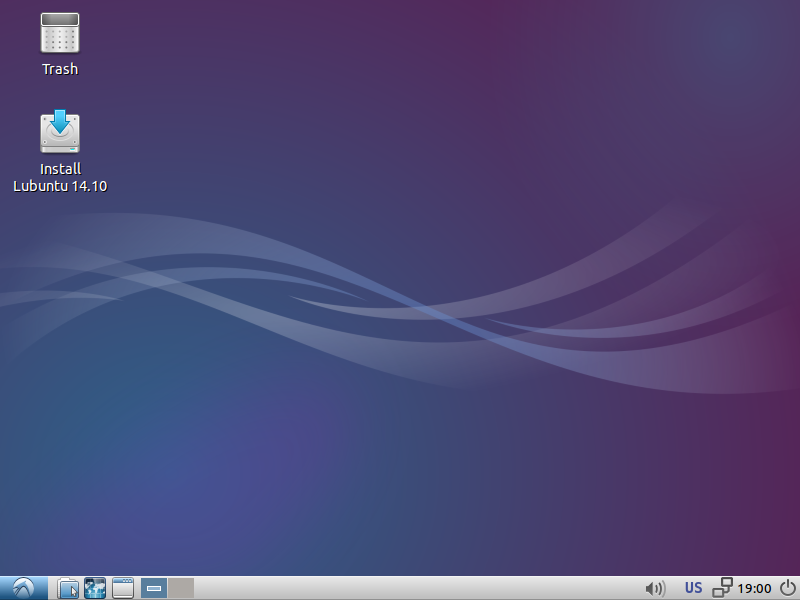Click the Install Lubuntu 14.10 text label
Image resolution: width=800 pixels, height=600 pixels.
60,177
